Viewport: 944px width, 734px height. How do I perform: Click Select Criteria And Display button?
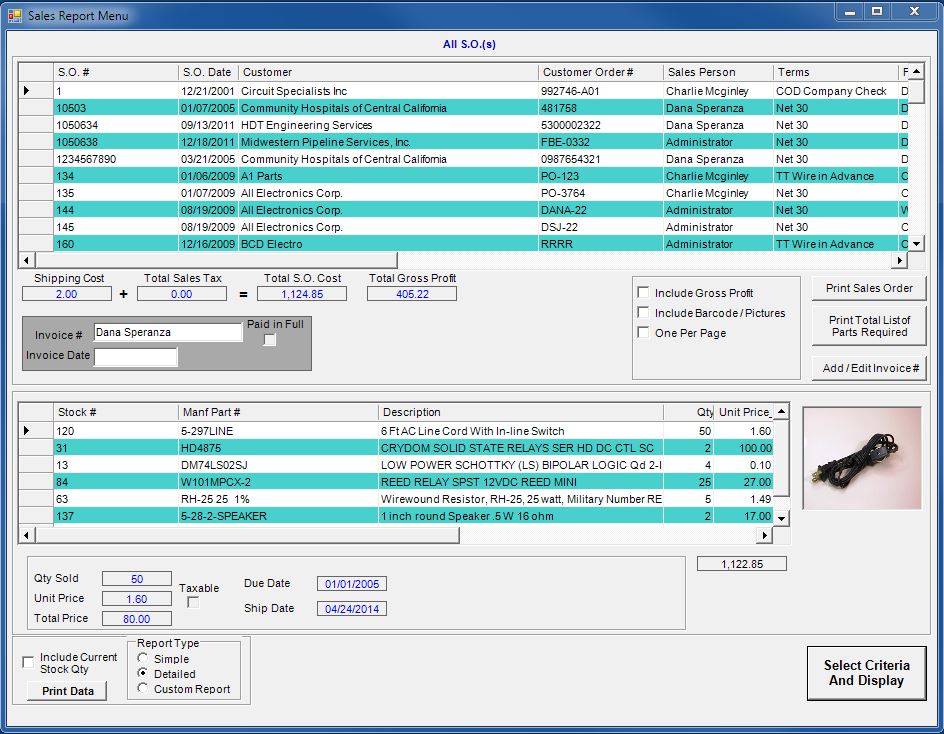pos(866,673)
